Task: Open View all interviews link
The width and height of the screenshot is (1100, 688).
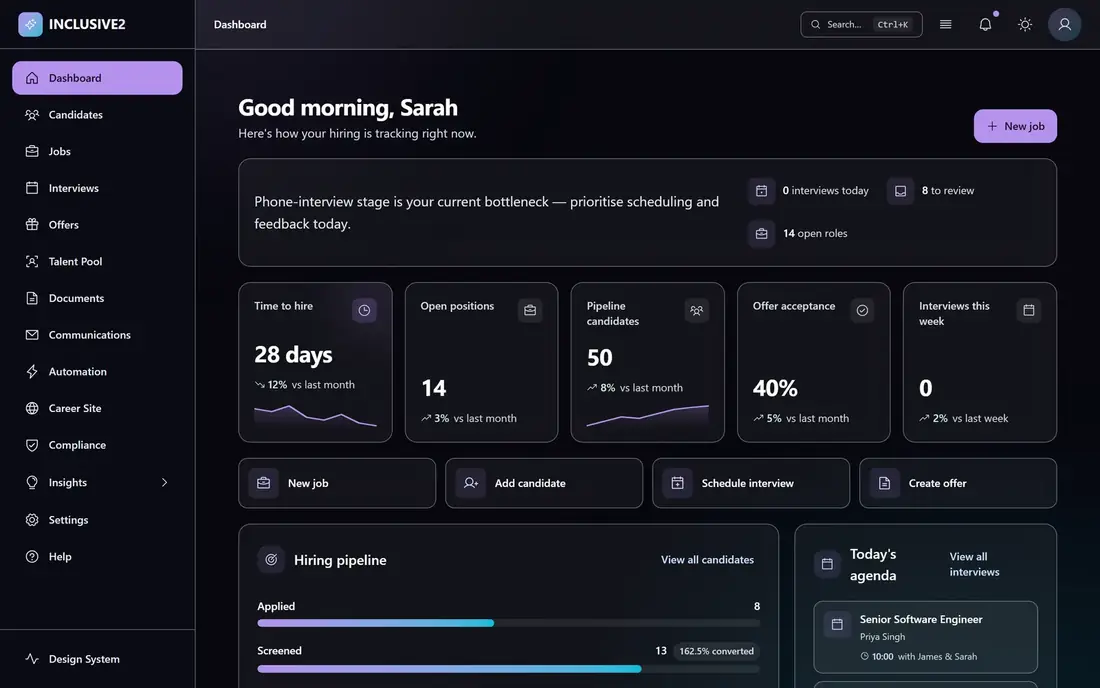Action: click(974, 564)
